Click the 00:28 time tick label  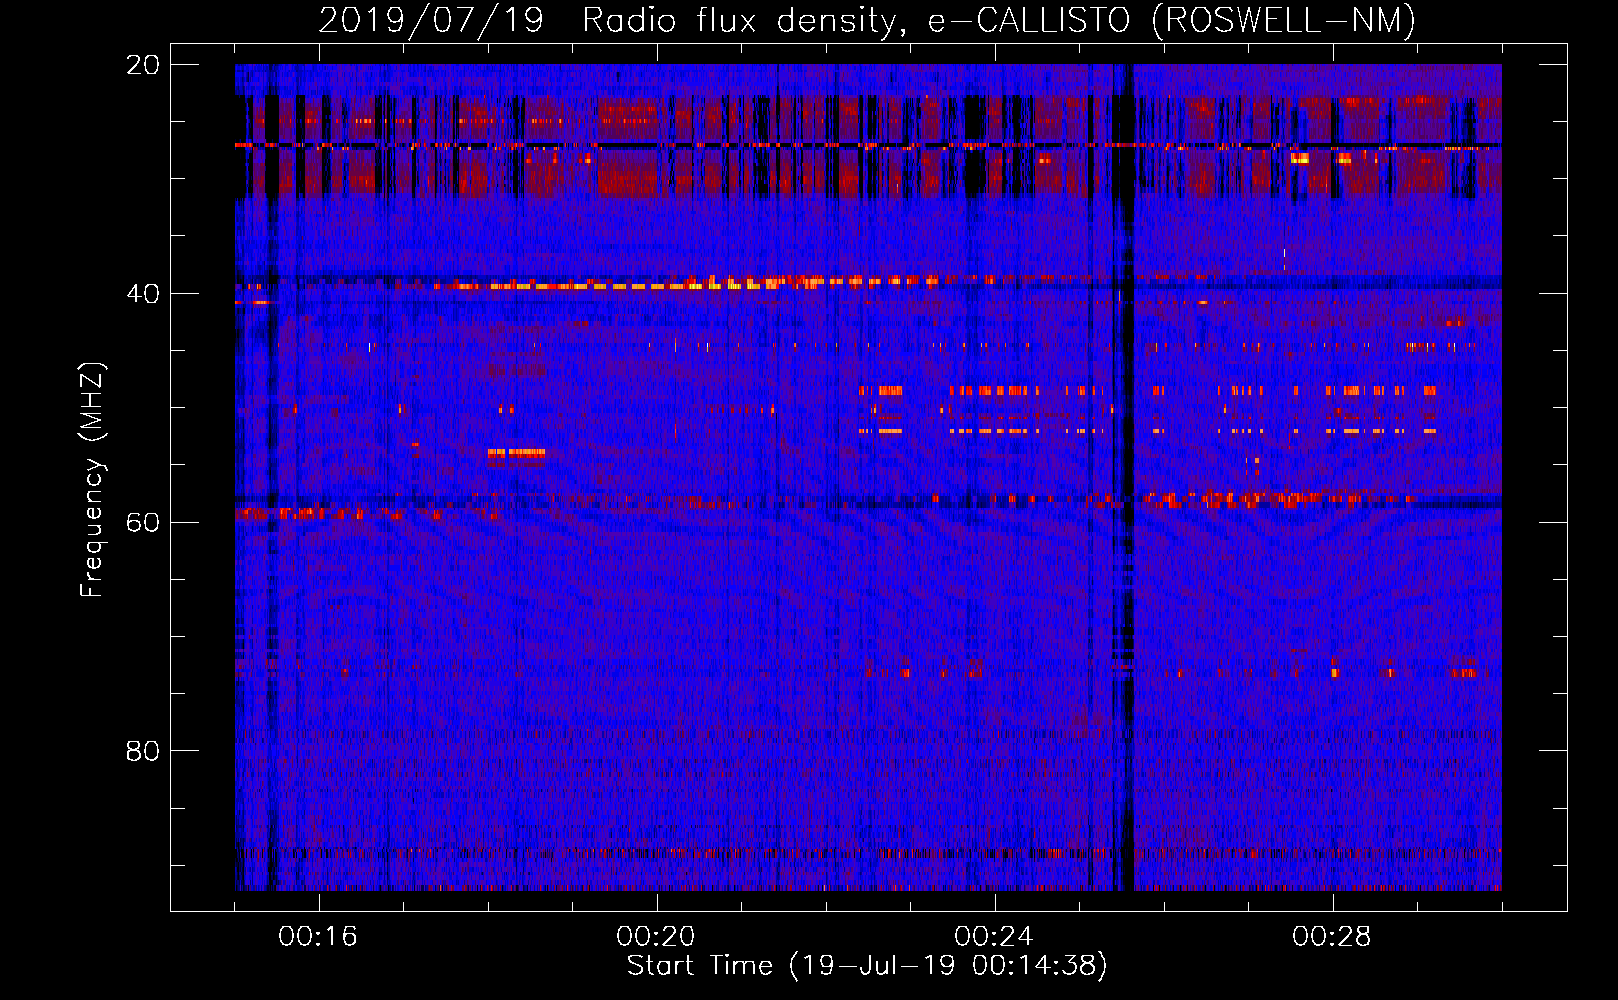click(1332, 937)
